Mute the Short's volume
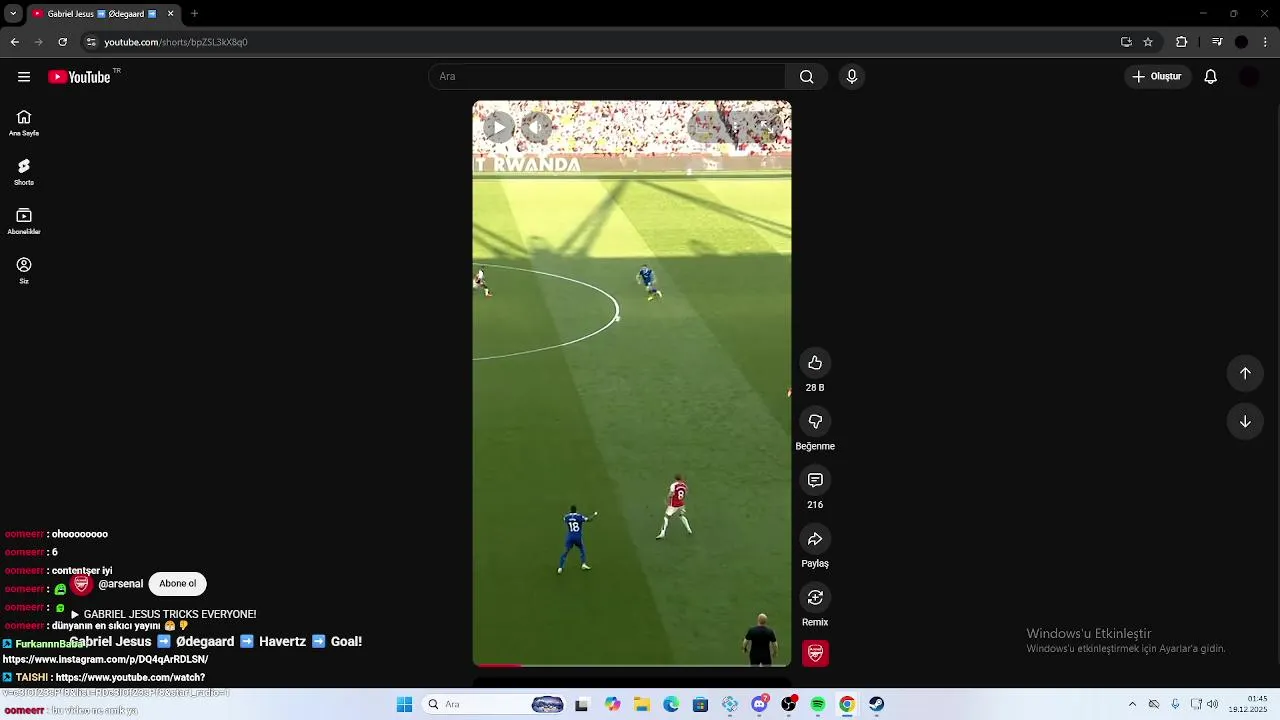The width and height of the screenshot is (1280, 720). click(538, 127)
